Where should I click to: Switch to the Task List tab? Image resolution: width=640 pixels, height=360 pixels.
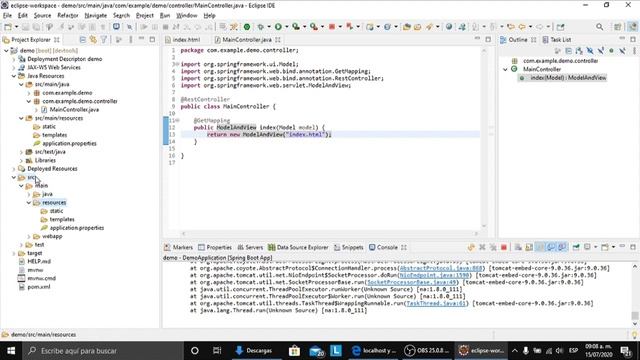pos(557,40)
